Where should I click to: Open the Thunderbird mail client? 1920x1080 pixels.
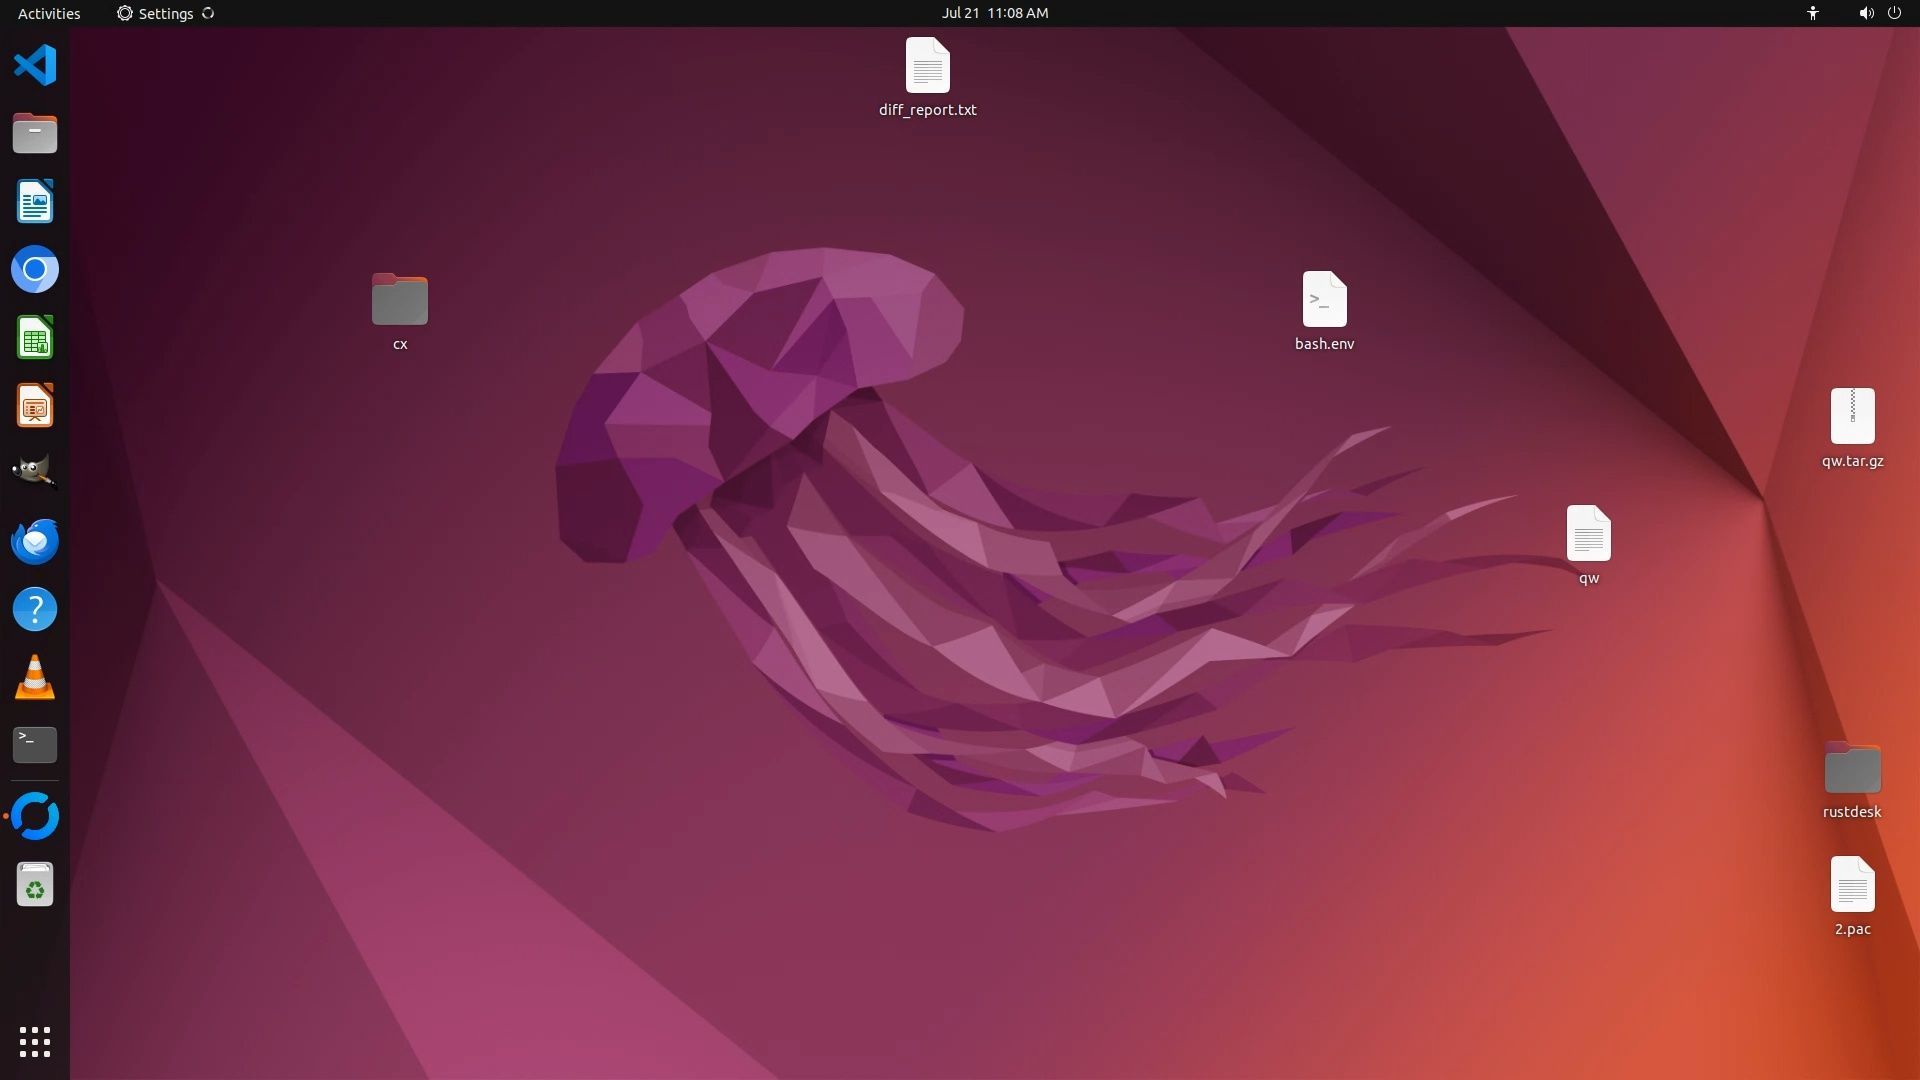pos(35,541)
